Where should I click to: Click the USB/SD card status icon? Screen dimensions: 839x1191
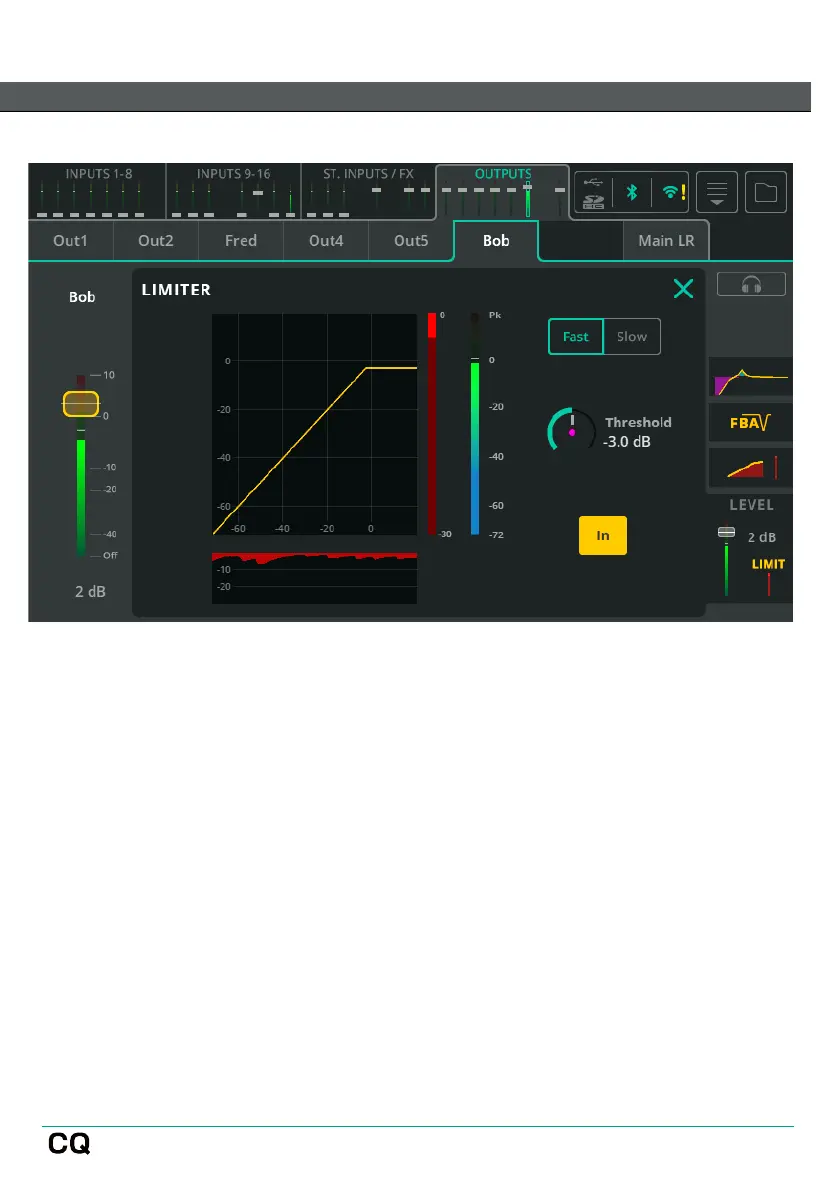tap(594, 192)
